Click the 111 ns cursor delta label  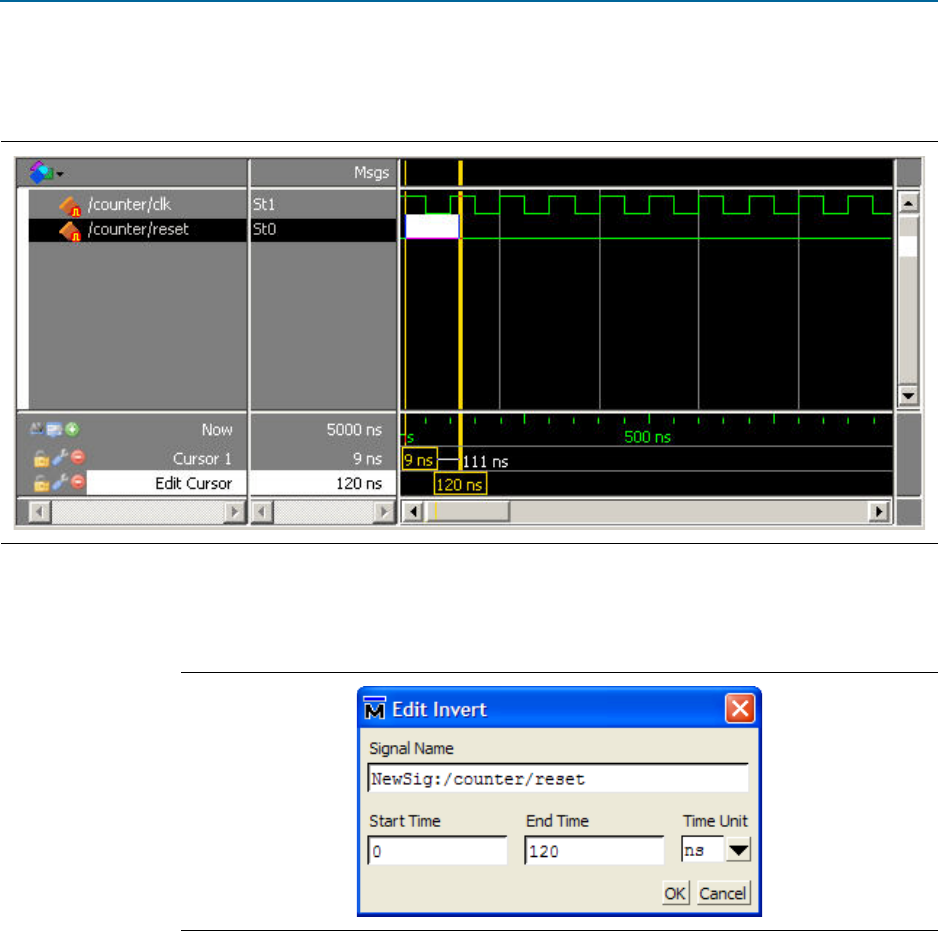[x=485, y=462]
